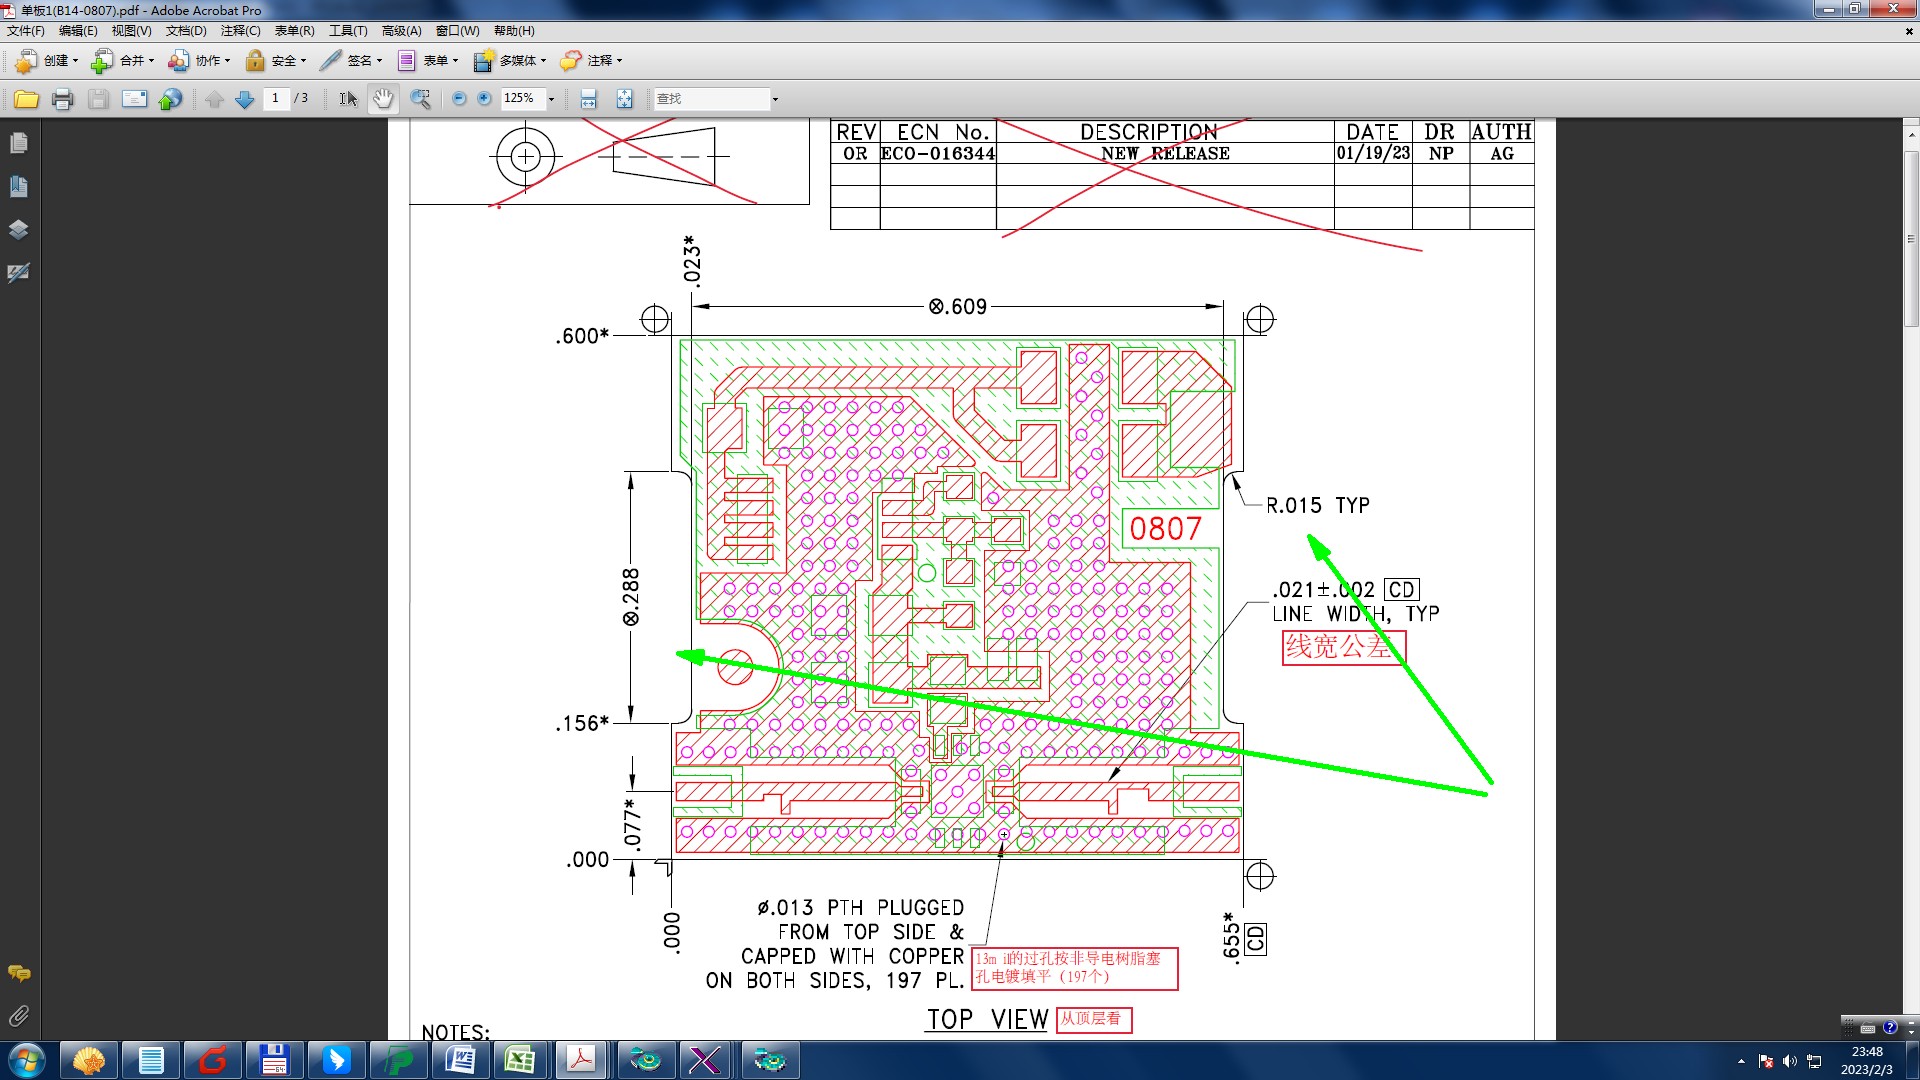The width and height of the screenshot is (1920, 1080).
Task: Fit one full page with the fit-page icon
Action: pyautogui.click(x=624, y=99)
